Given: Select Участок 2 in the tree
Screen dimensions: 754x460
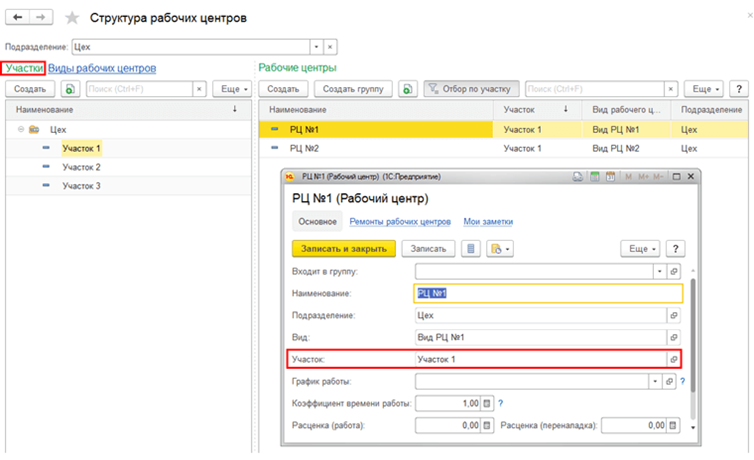Looking at the screenshot, I should point(81,167).
